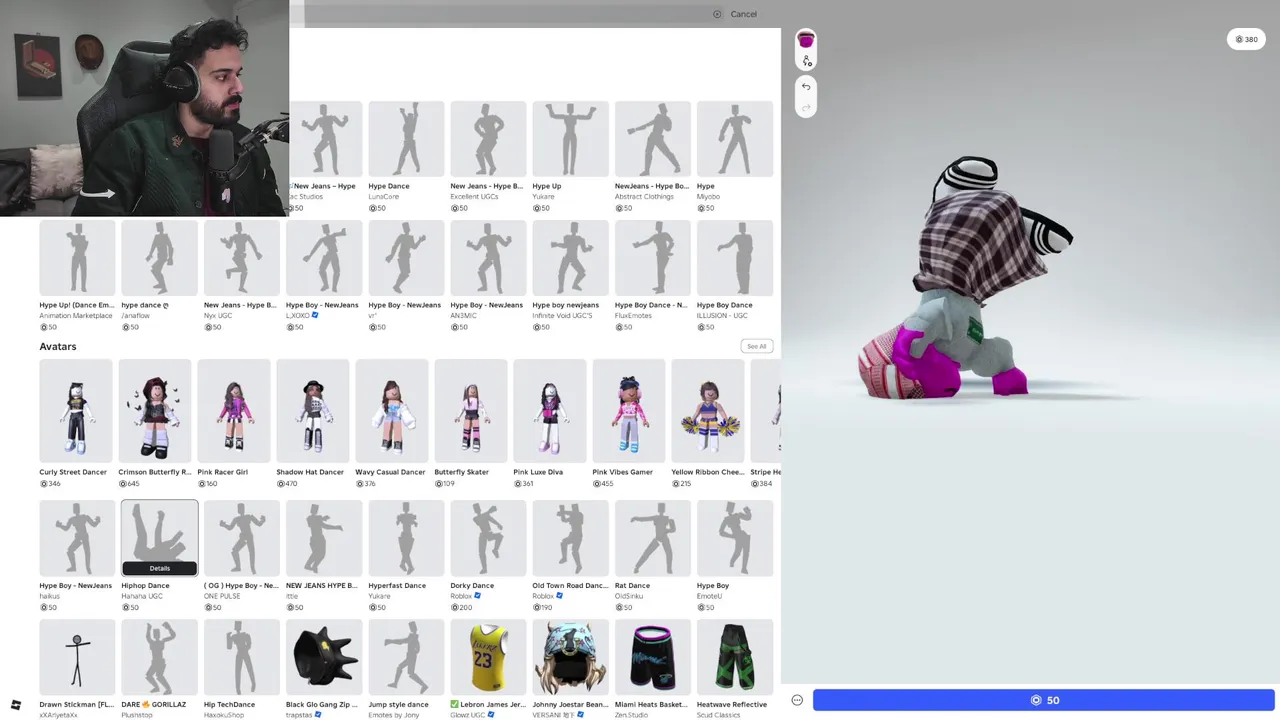Screen dimensions: 1280x720
Task: Select the Shadow Hat Dancer avatar
Action: tap(313, 424)
